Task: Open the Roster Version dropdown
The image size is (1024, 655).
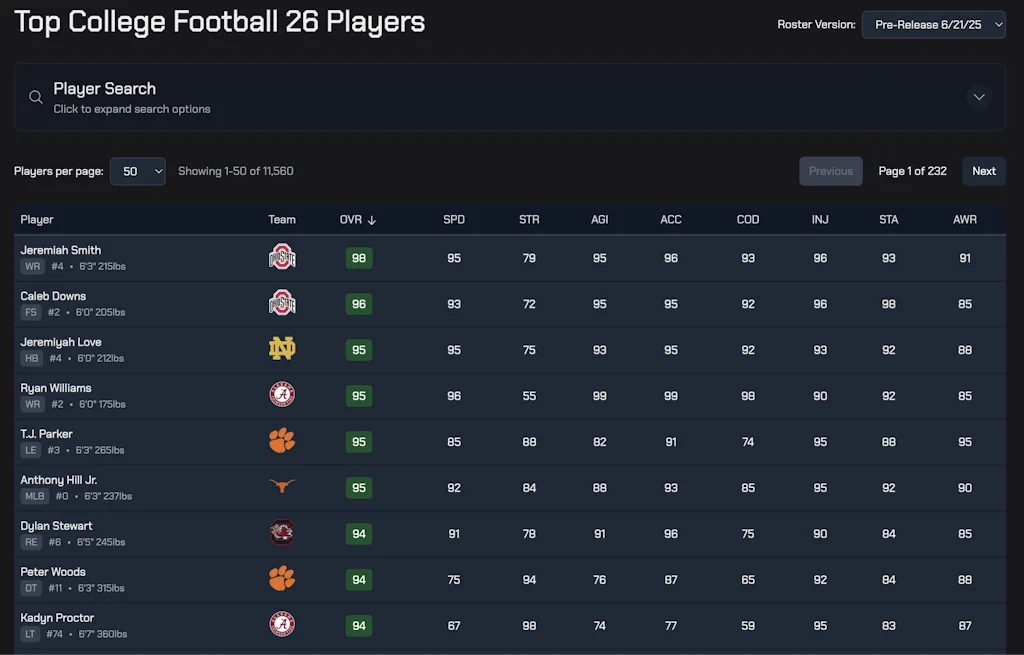Action: pos(933,24)
